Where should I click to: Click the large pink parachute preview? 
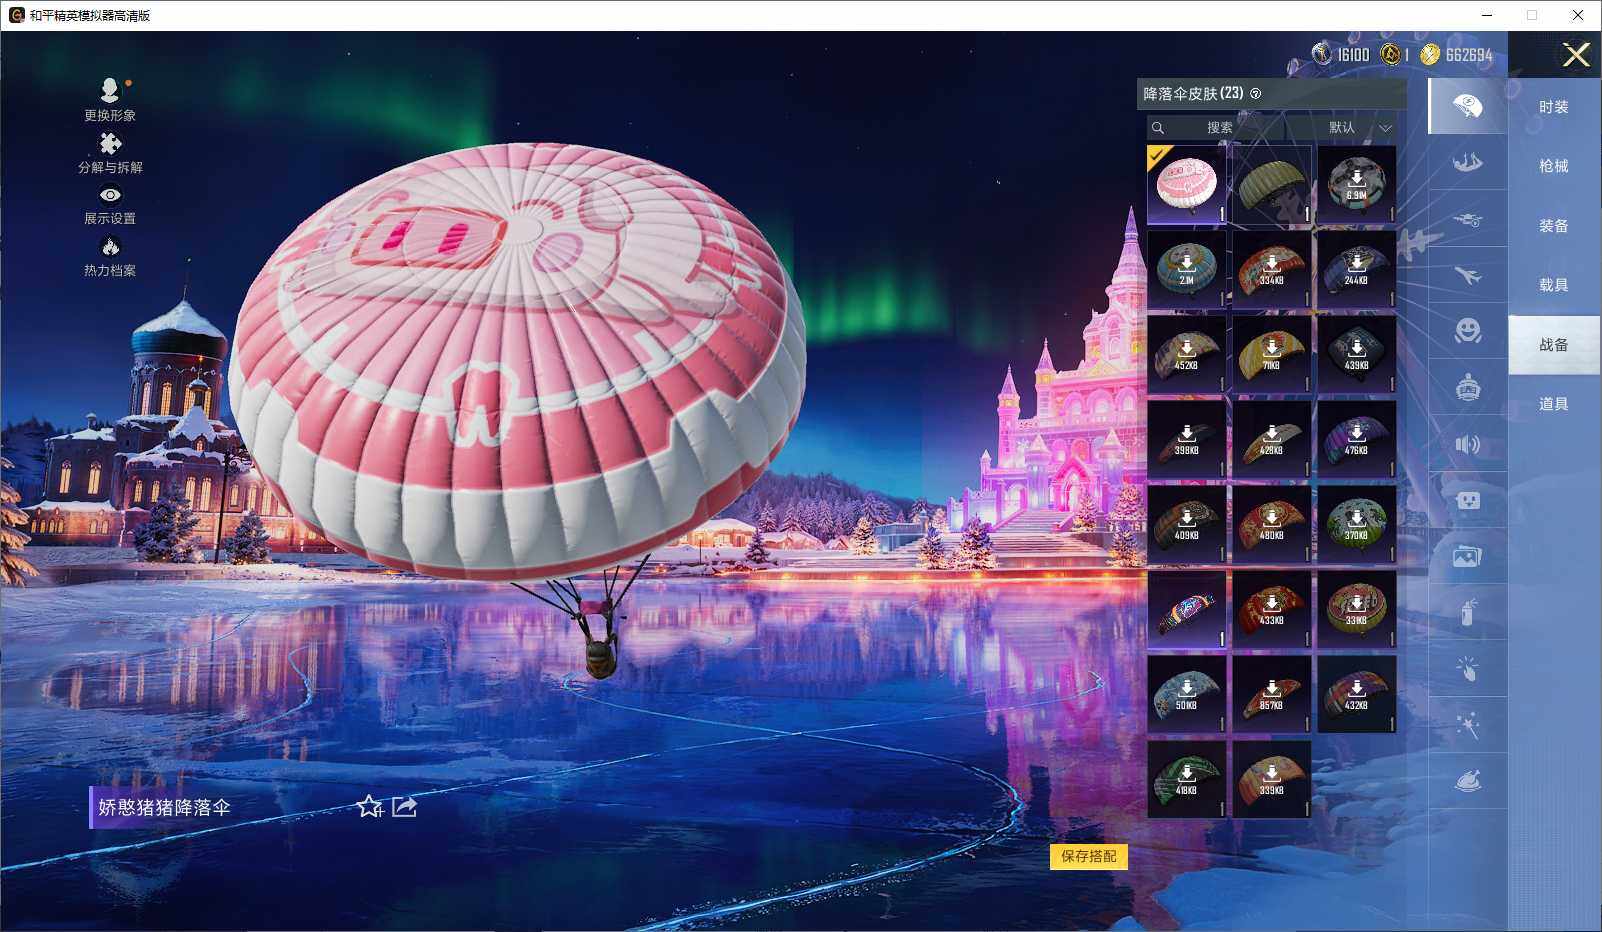click(517, 360)
